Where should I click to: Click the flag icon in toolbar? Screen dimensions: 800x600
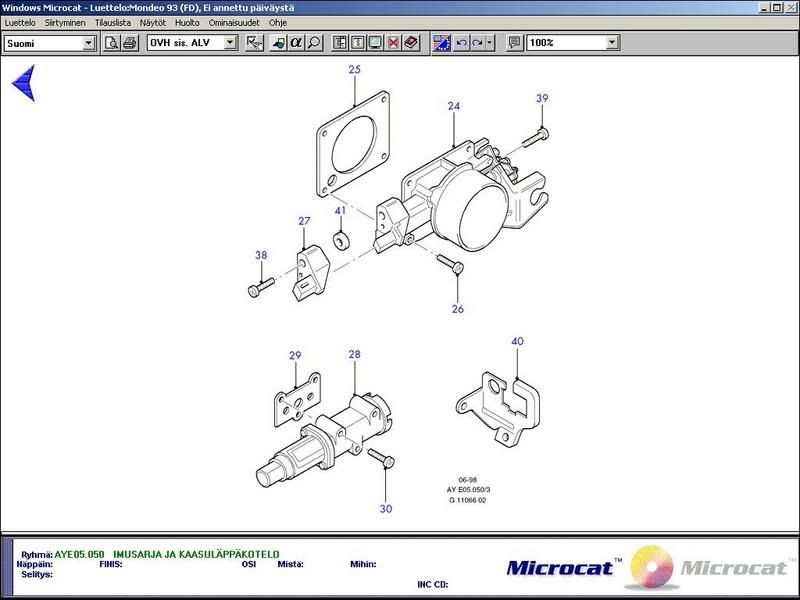click(x=441, y=43)
